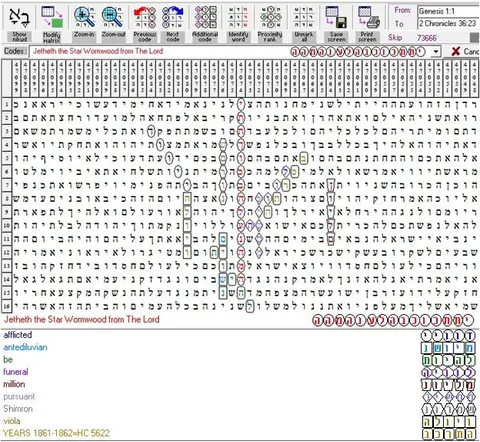
Task: Click the red X Cancel button
Action: [465, 51]
